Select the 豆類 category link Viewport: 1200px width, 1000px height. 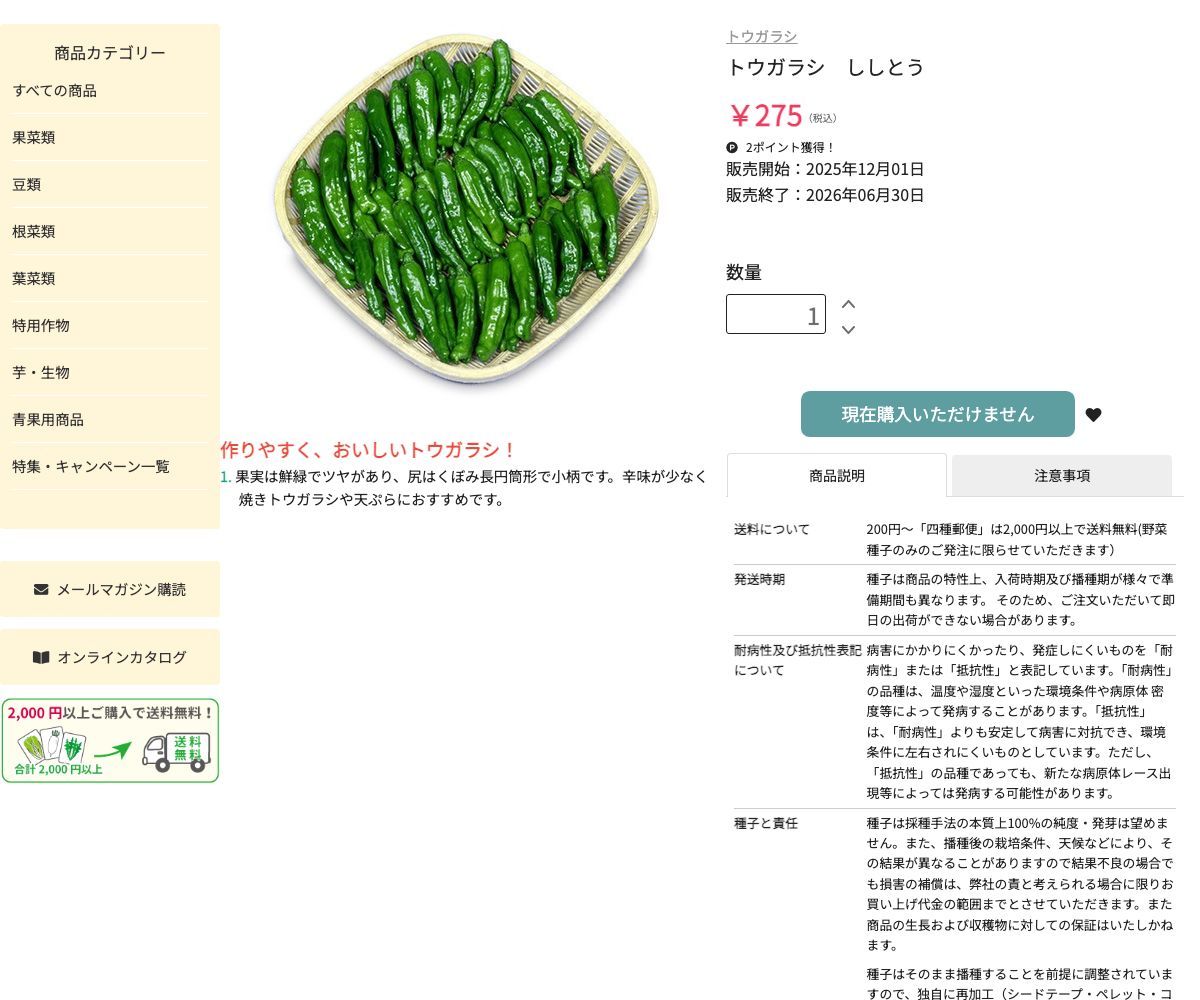click(27, 184)
